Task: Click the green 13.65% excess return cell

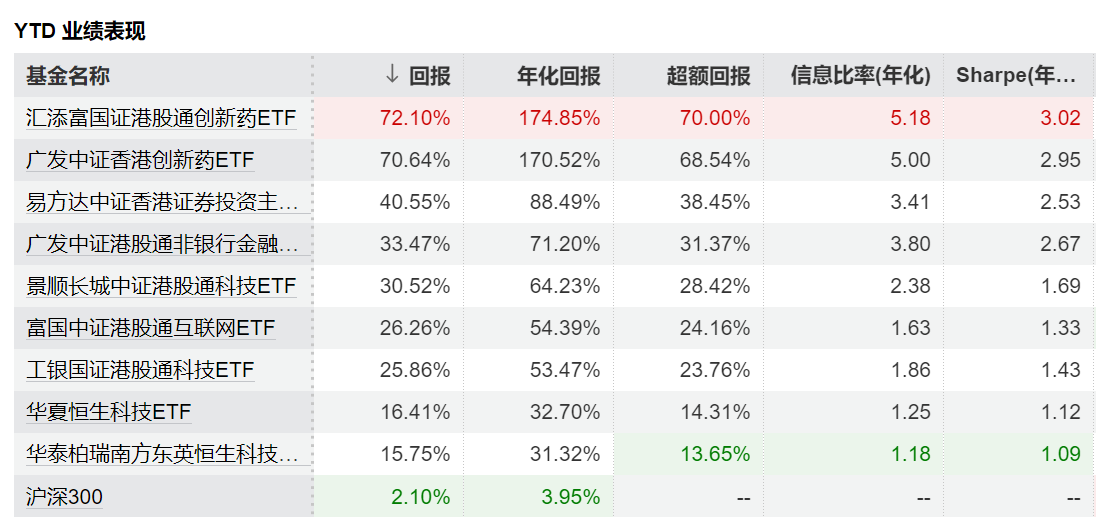Action: 715,454
